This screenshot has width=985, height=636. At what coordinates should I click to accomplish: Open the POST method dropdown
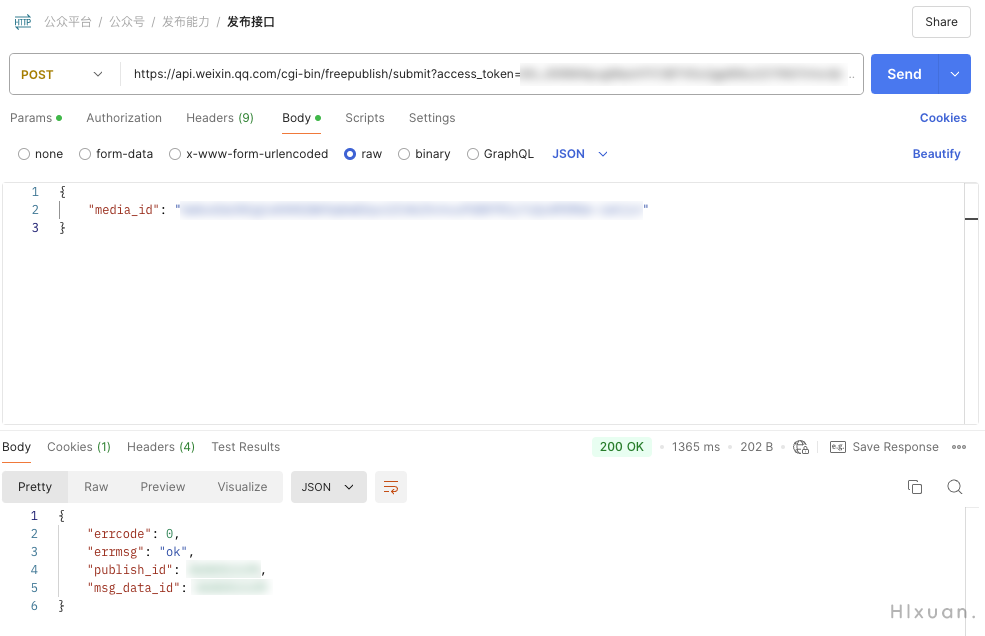pyautogui.click(x=62, y=74)
